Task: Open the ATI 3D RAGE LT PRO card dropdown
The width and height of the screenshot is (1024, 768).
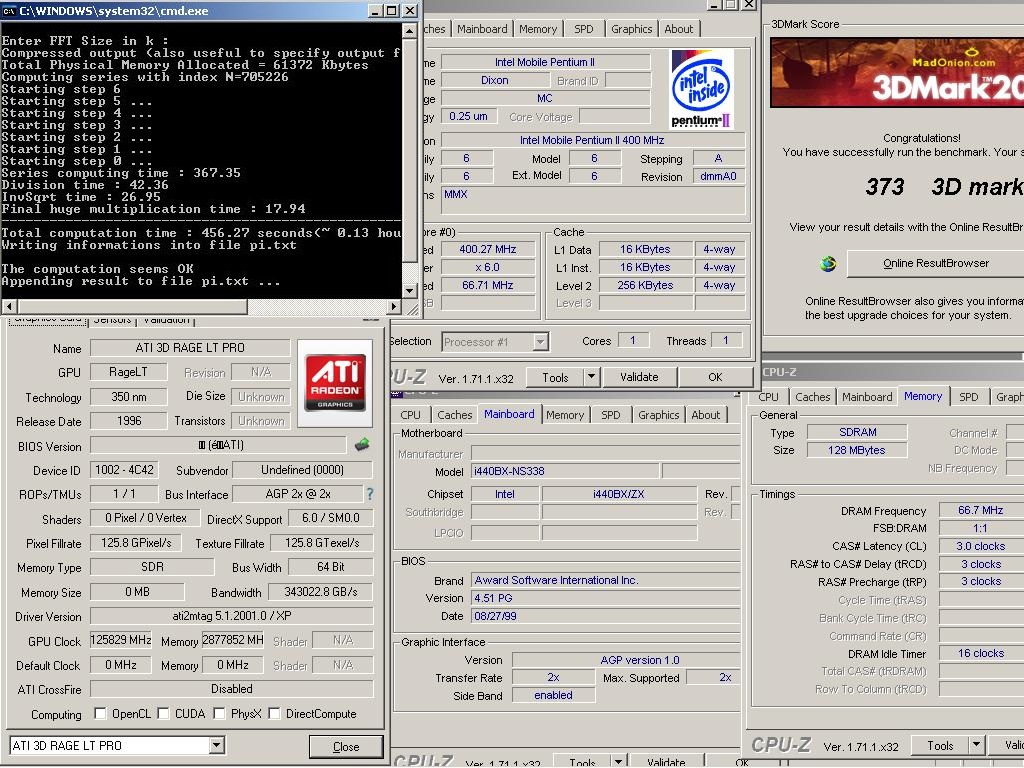Action: click(x=217, y=745)
